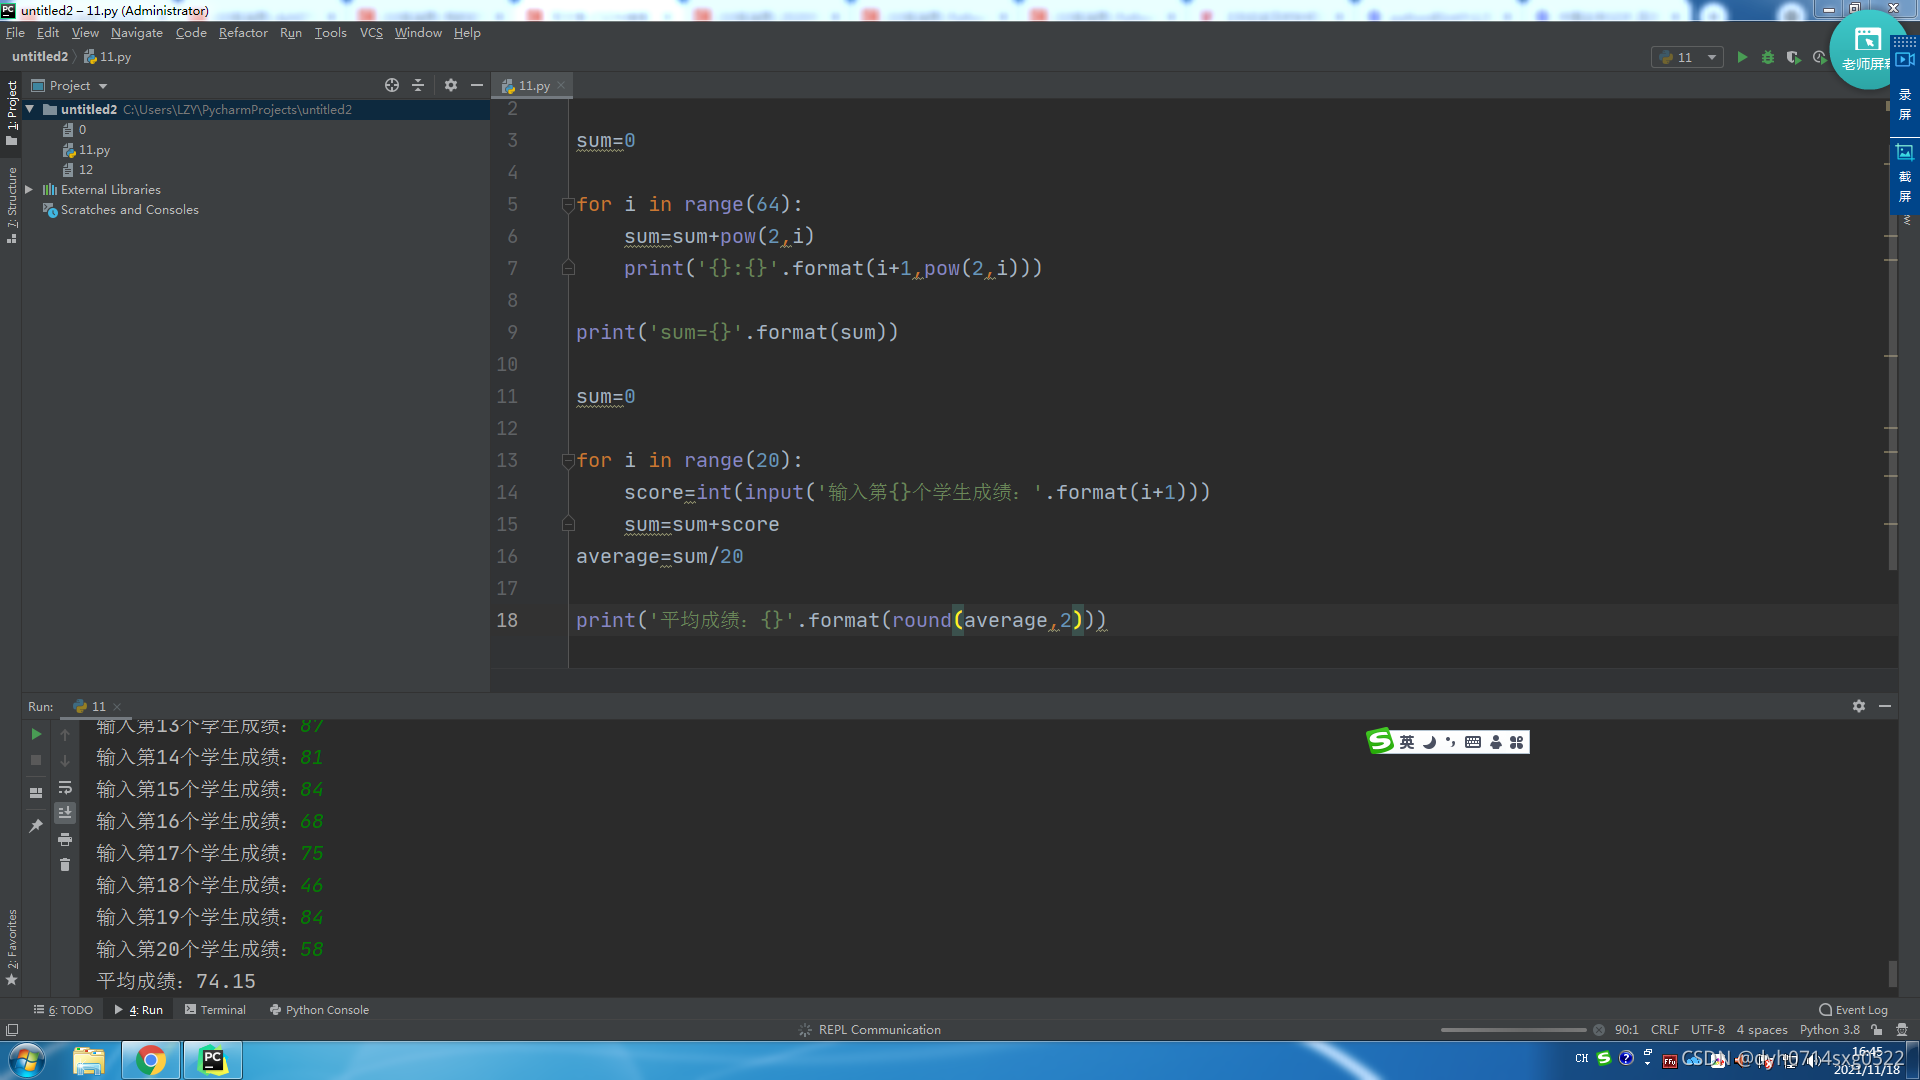
Task: Clear all Run console output
Action: (x=65, y=865)
